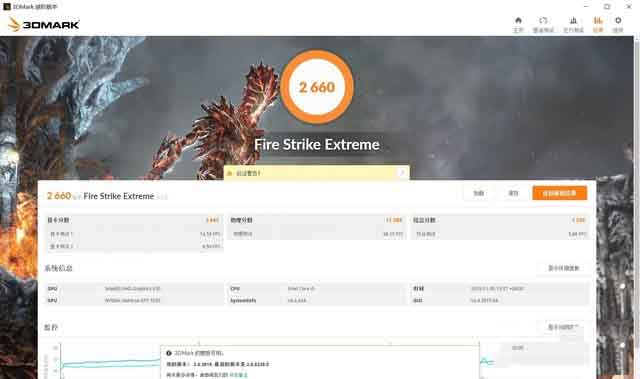Select the highlighted orange Results tab
640x379 pixels.
(598, 24)
